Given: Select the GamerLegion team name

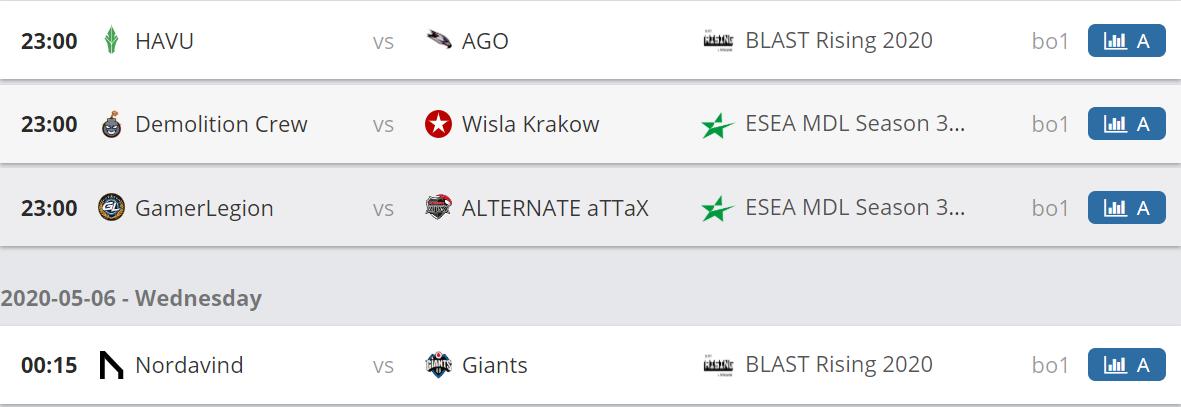Looking at the screenshot, I should coord(204,208).
